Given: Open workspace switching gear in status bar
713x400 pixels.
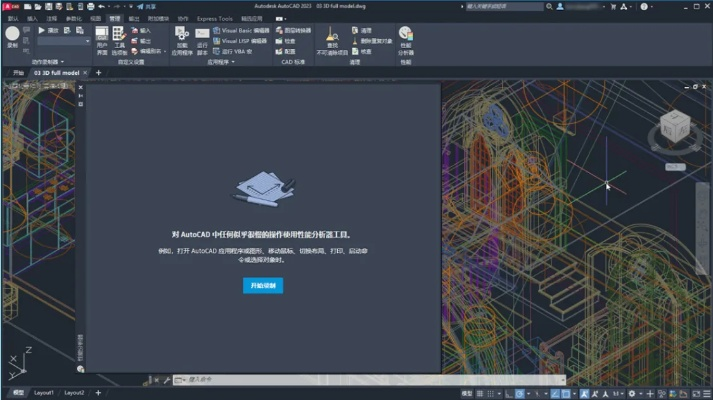Looking at the screenshot, I should [632, 394].
